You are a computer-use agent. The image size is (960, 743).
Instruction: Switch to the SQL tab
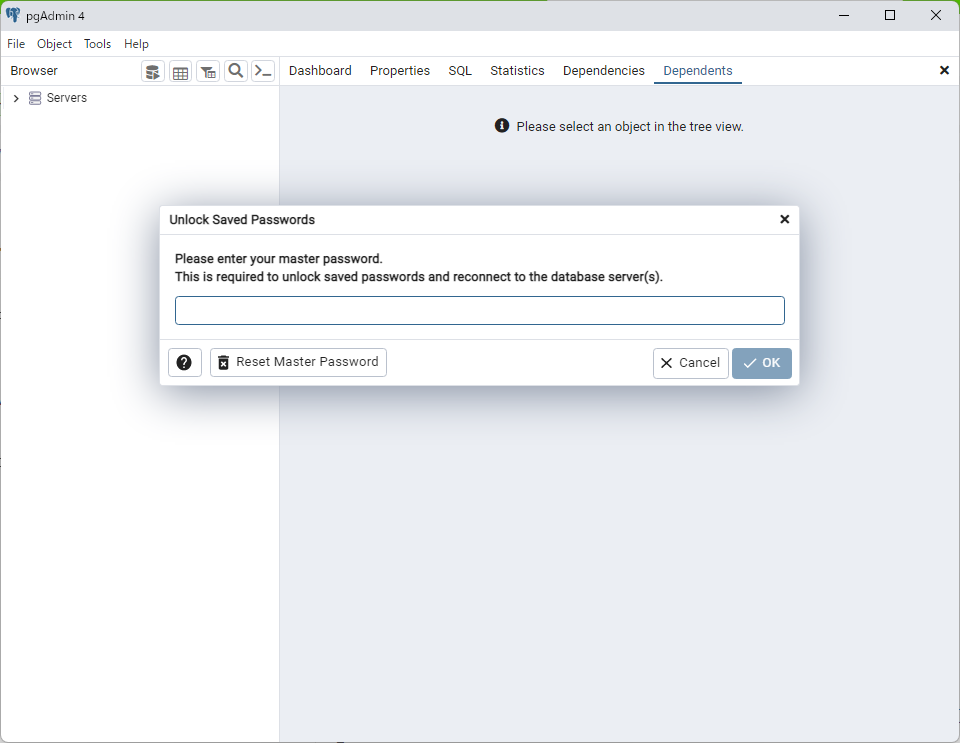coord(460,71)
